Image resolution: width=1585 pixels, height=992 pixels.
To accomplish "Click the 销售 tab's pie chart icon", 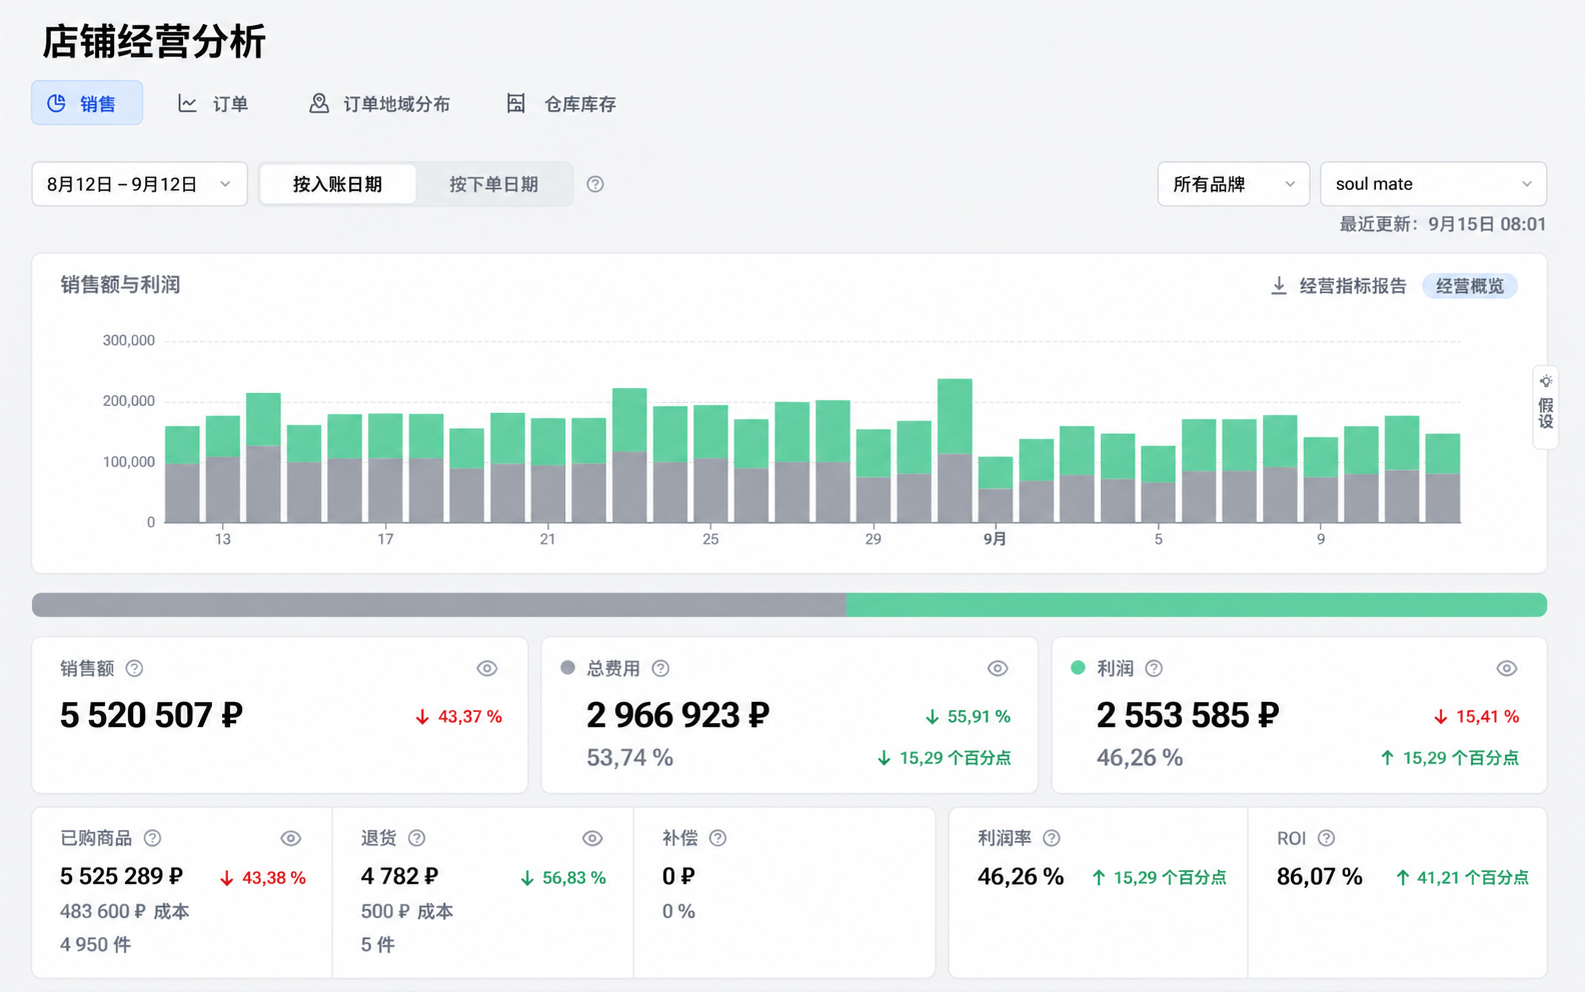I will (x=57, y=103).
